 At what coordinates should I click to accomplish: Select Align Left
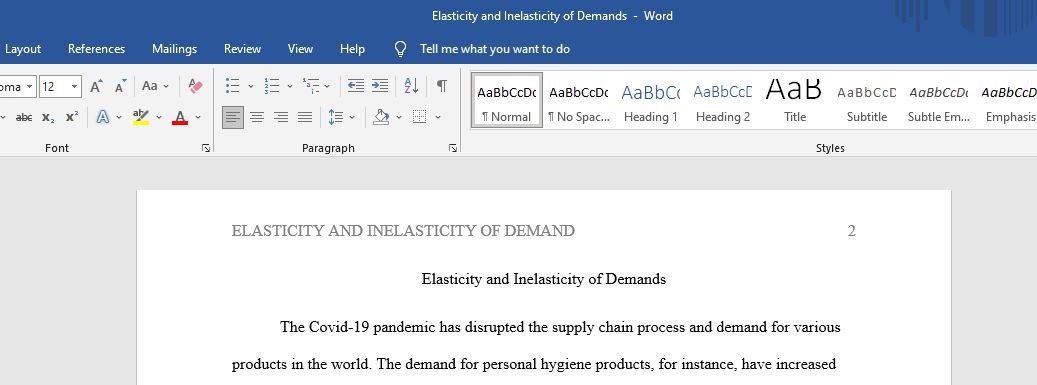point(233,117)
